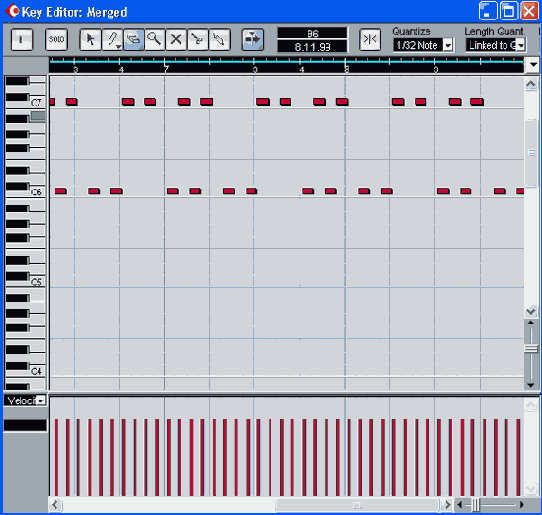Open the Quantize 1/32 Note dropdown
This screenshot has width=542, height=515.
pyautogui.click(x=424, y=45)
